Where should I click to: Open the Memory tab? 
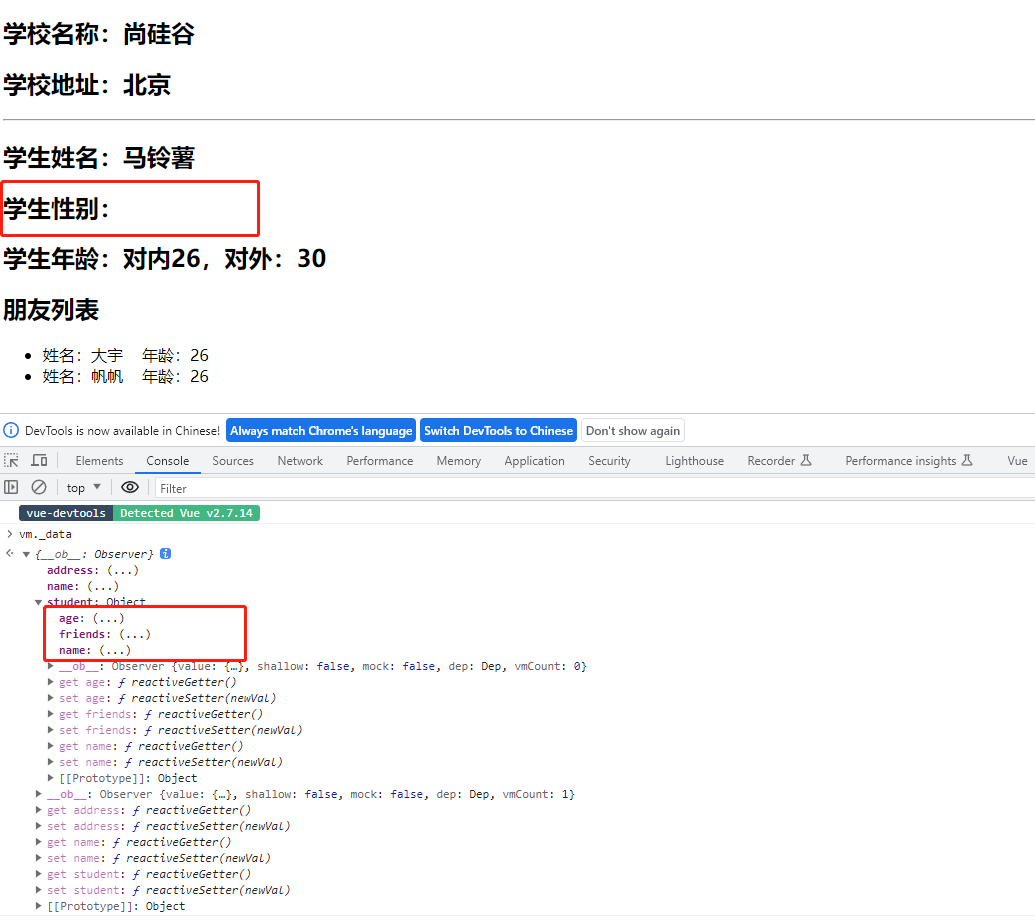click(459, 461)
